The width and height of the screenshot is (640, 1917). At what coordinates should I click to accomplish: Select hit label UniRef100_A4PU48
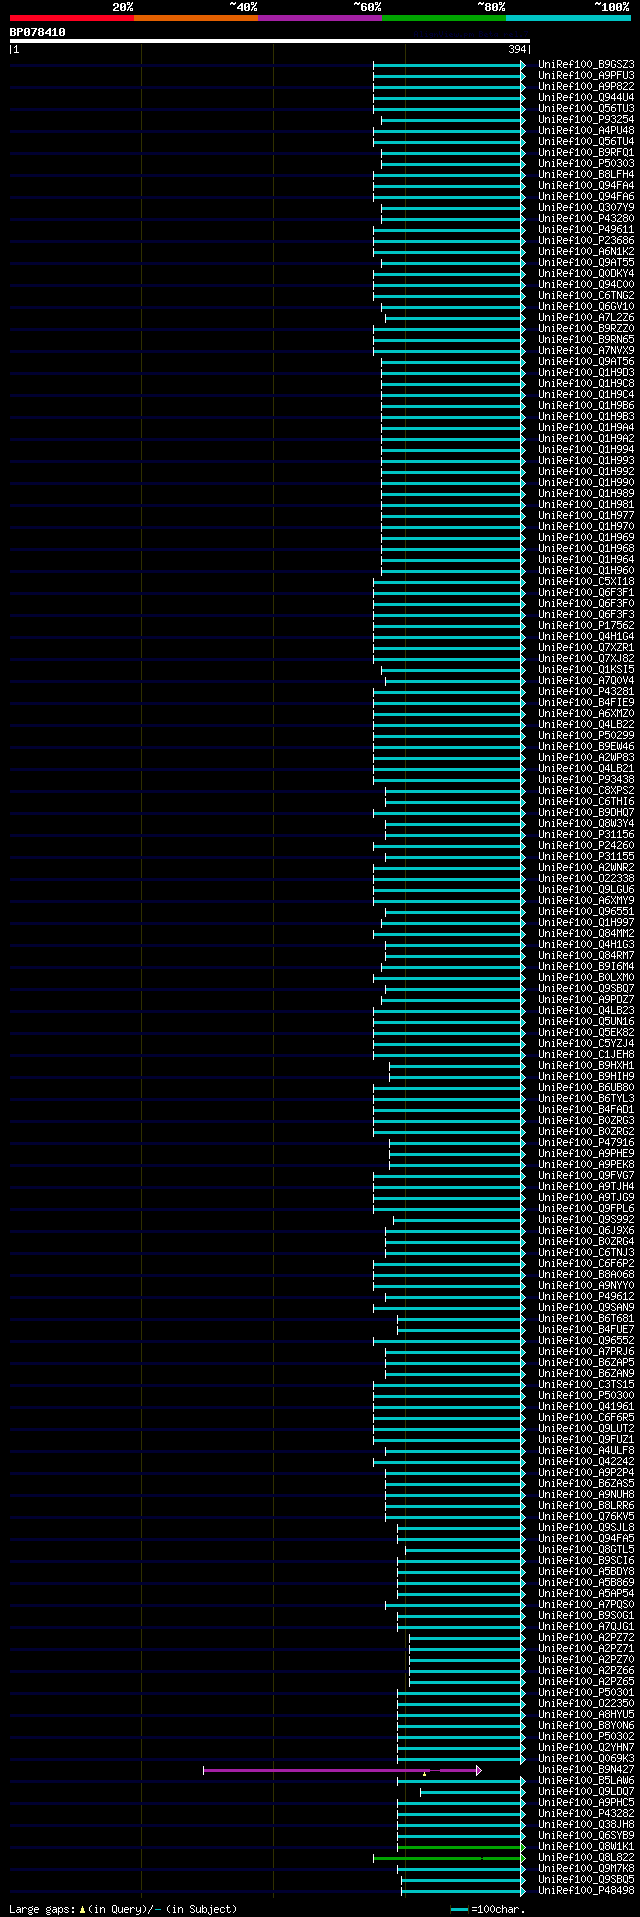[586, 130]
